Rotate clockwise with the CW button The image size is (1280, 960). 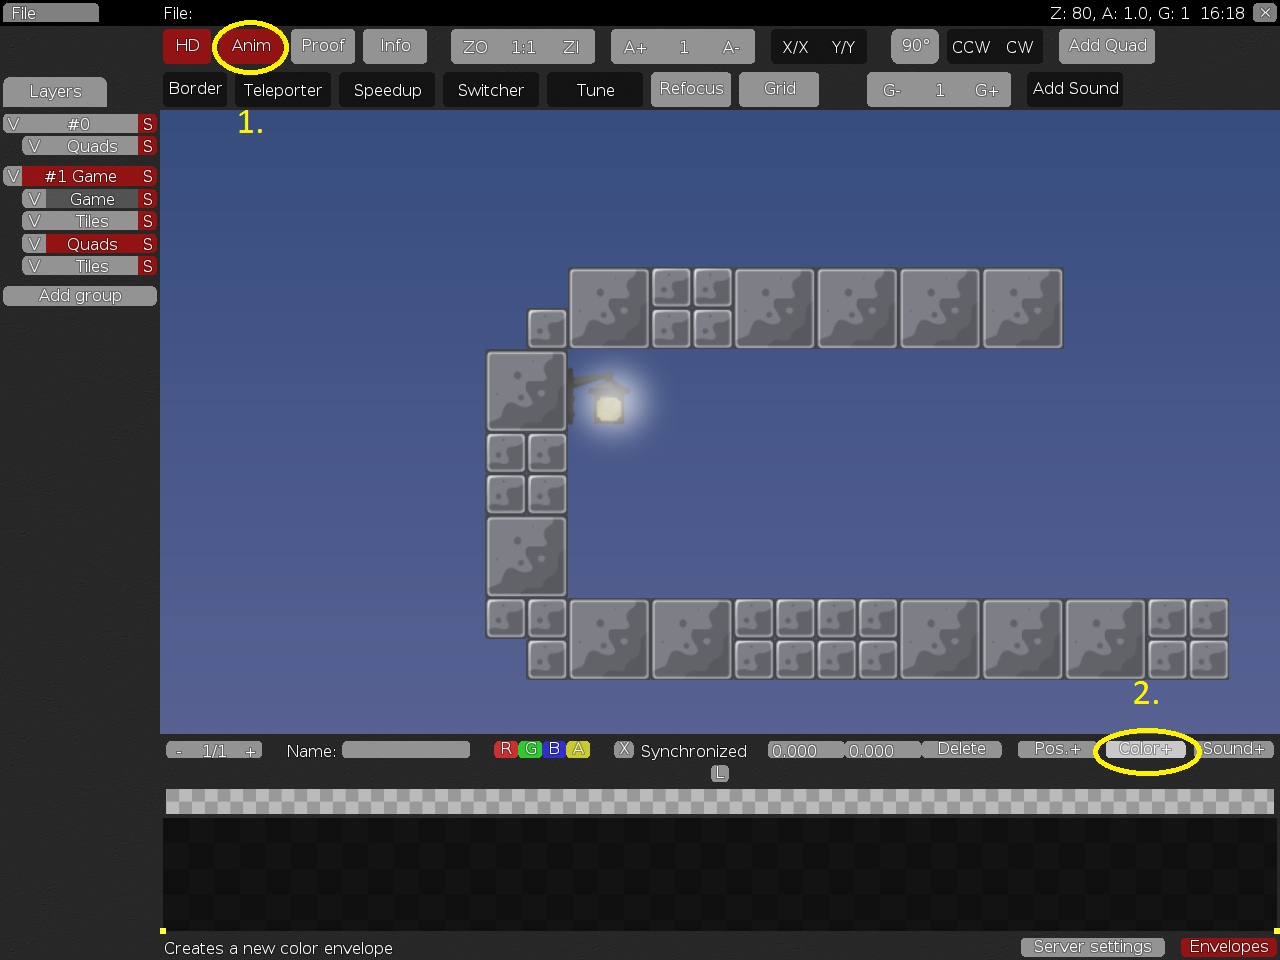click(x=1019, y=47)
